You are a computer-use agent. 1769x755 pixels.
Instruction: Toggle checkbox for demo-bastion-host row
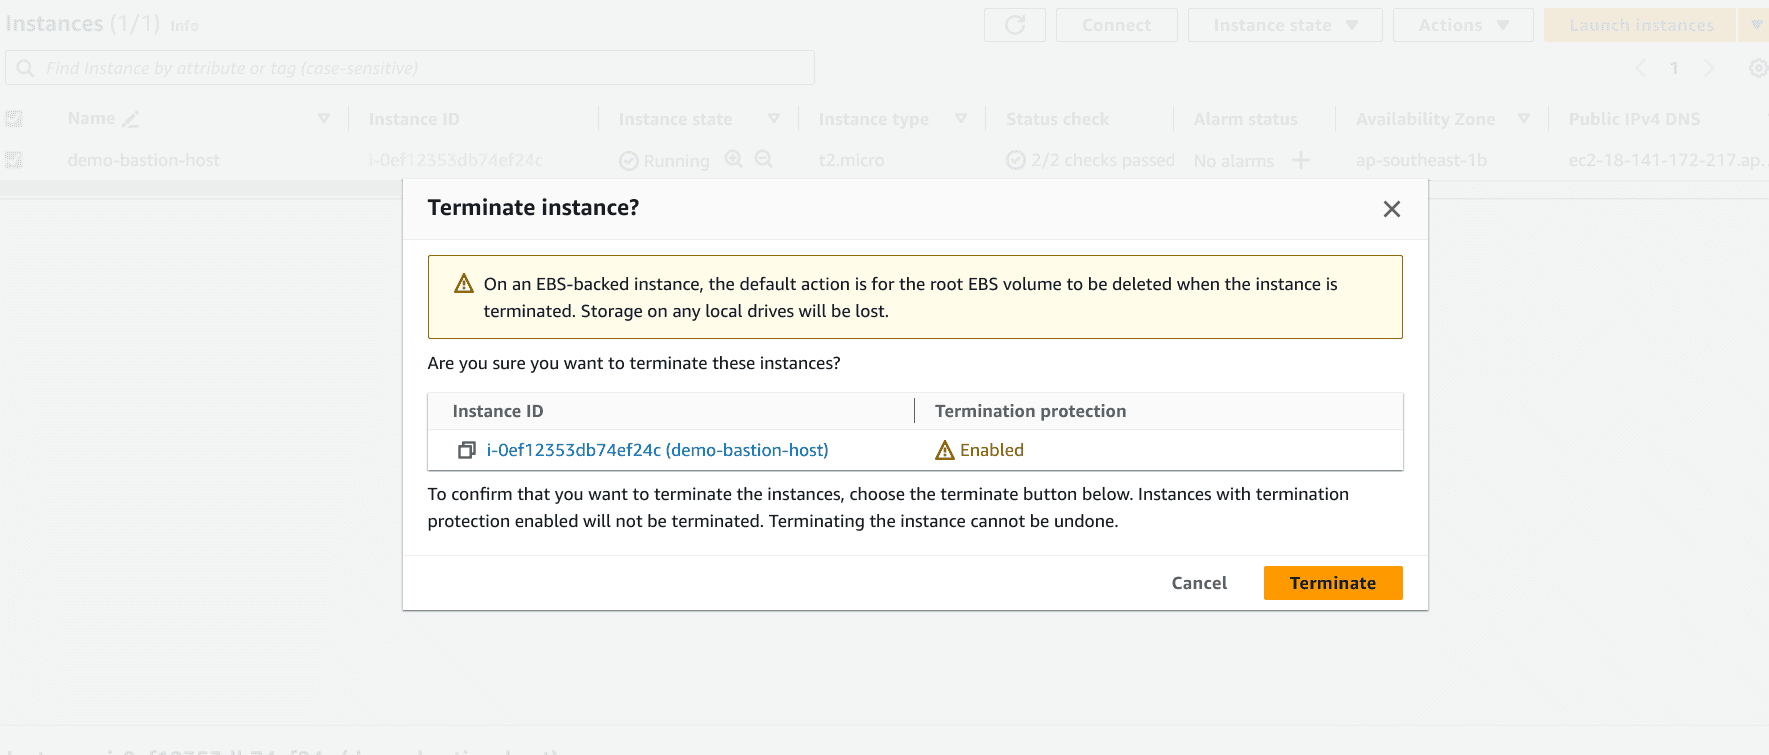pyautogui.click(x=14, y=160)
